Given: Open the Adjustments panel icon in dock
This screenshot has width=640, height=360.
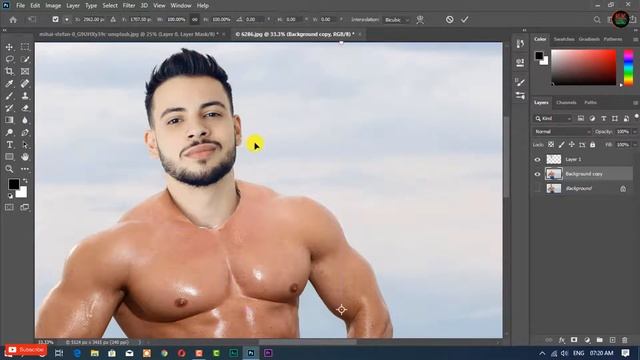Looking at the screenshot, I should (x=520, y=96).
